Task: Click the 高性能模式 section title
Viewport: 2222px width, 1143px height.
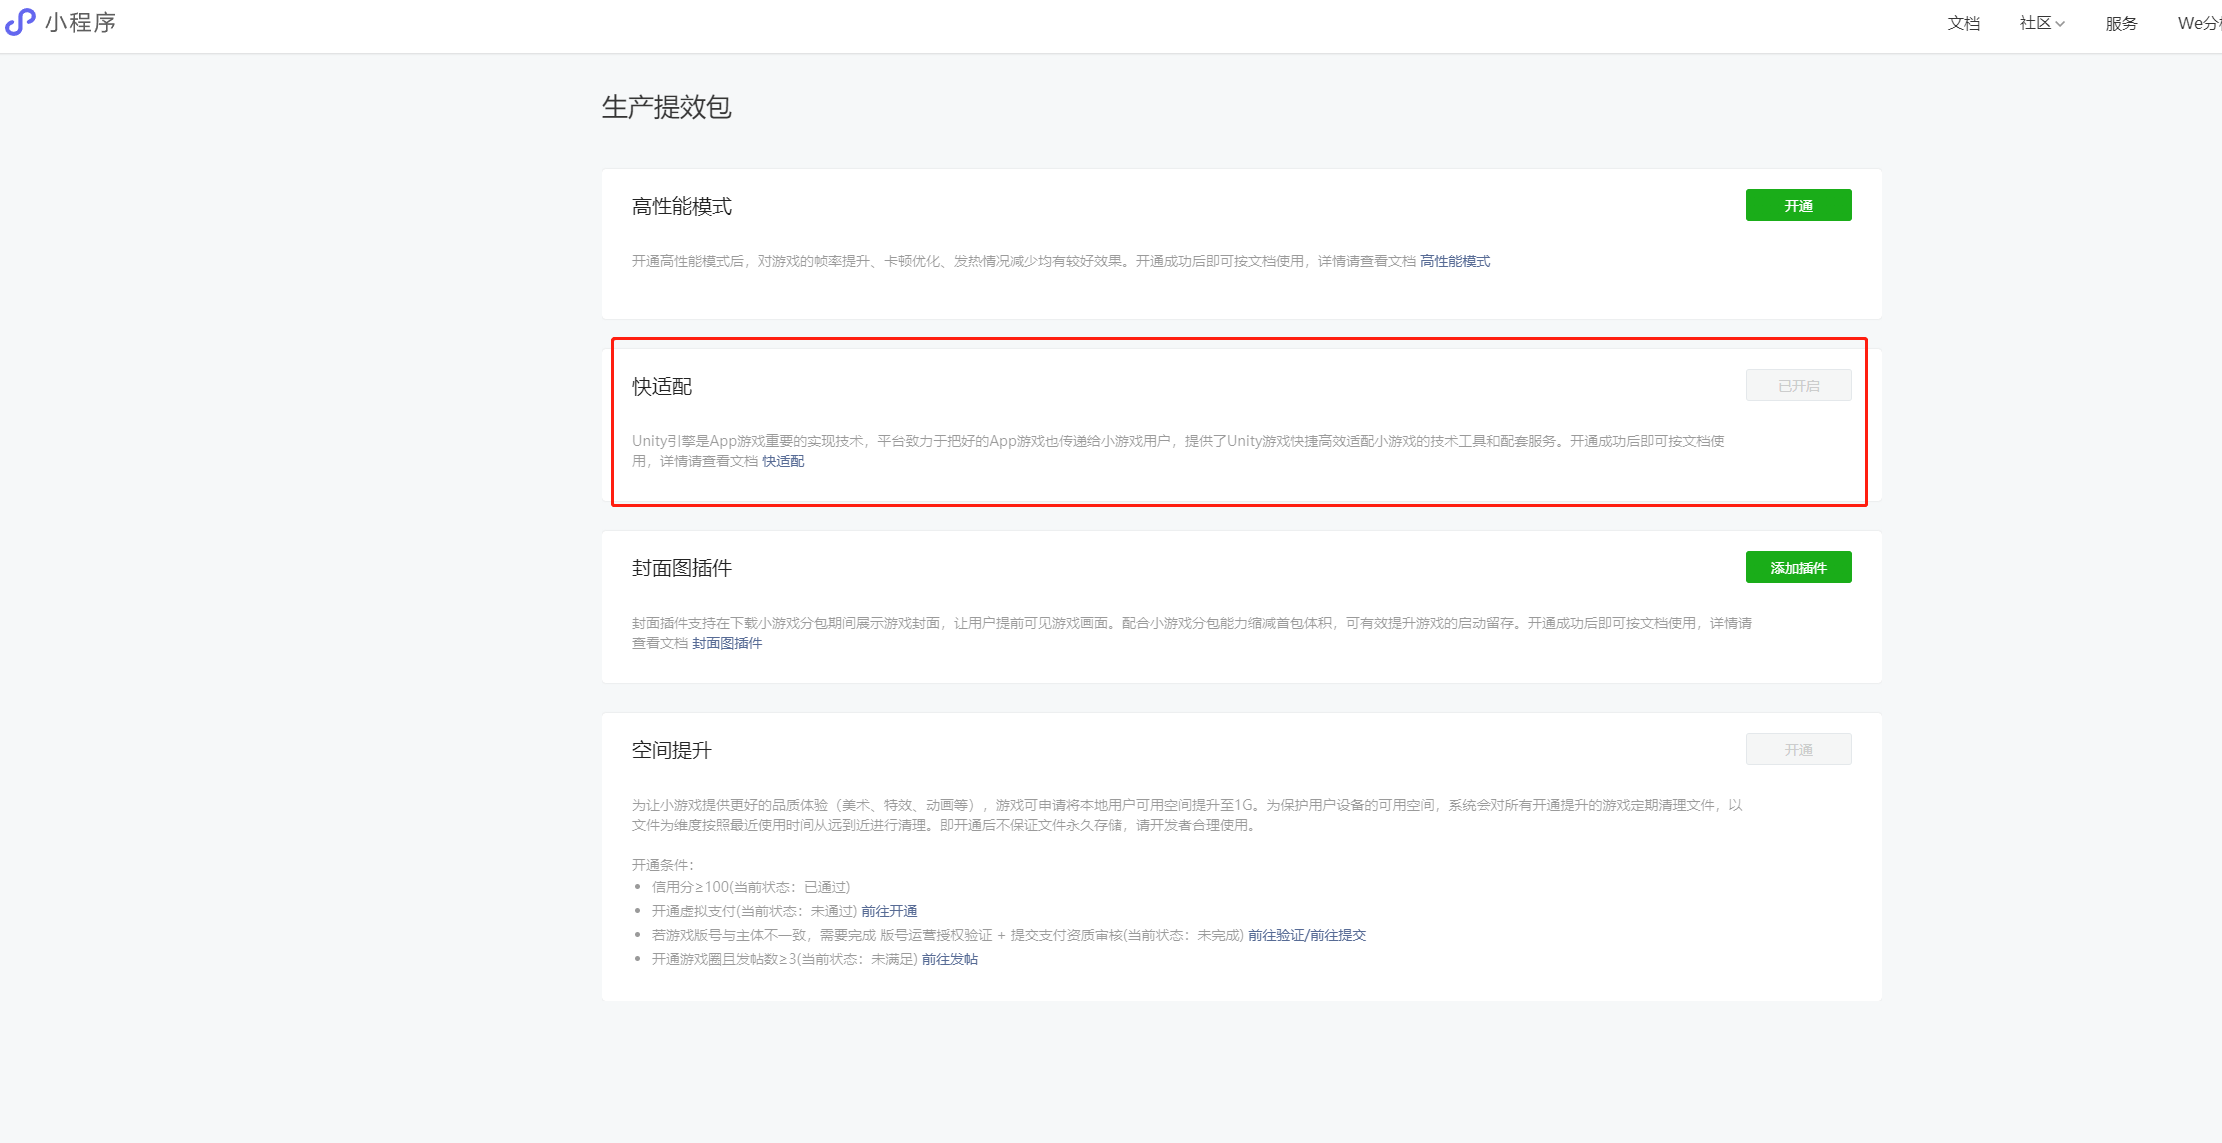Action: pyautogui.click(x=681, y=206)
